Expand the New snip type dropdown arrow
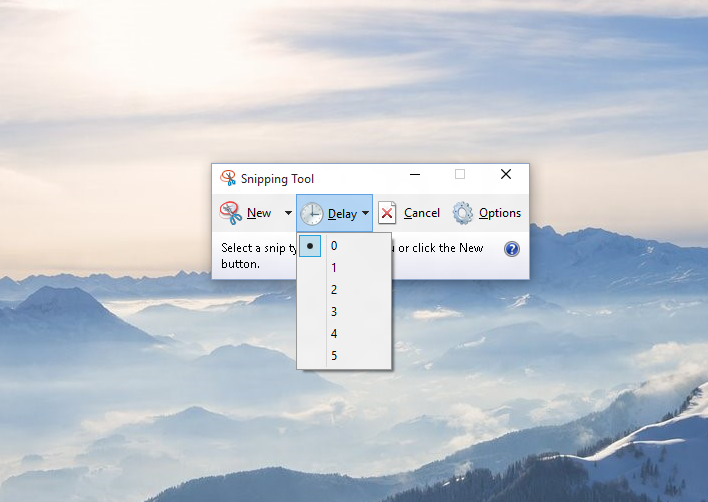The image size is (708, 502). click(x=288, y=213)
